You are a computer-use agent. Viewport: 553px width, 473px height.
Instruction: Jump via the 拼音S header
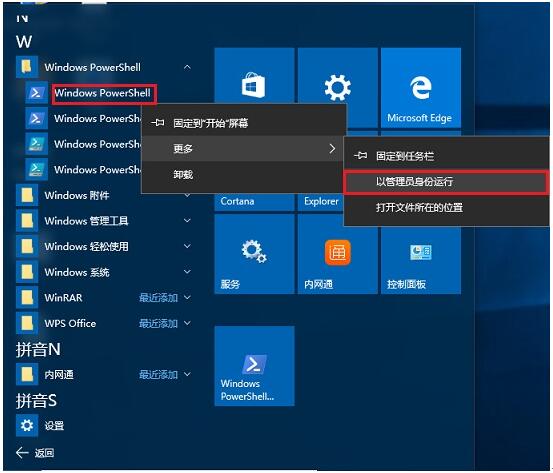tap(36, 401)
